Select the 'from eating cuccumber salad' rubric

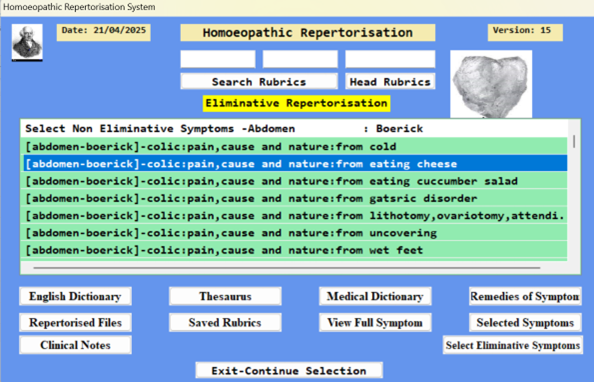pyautogui.click(x=295, y=181)
